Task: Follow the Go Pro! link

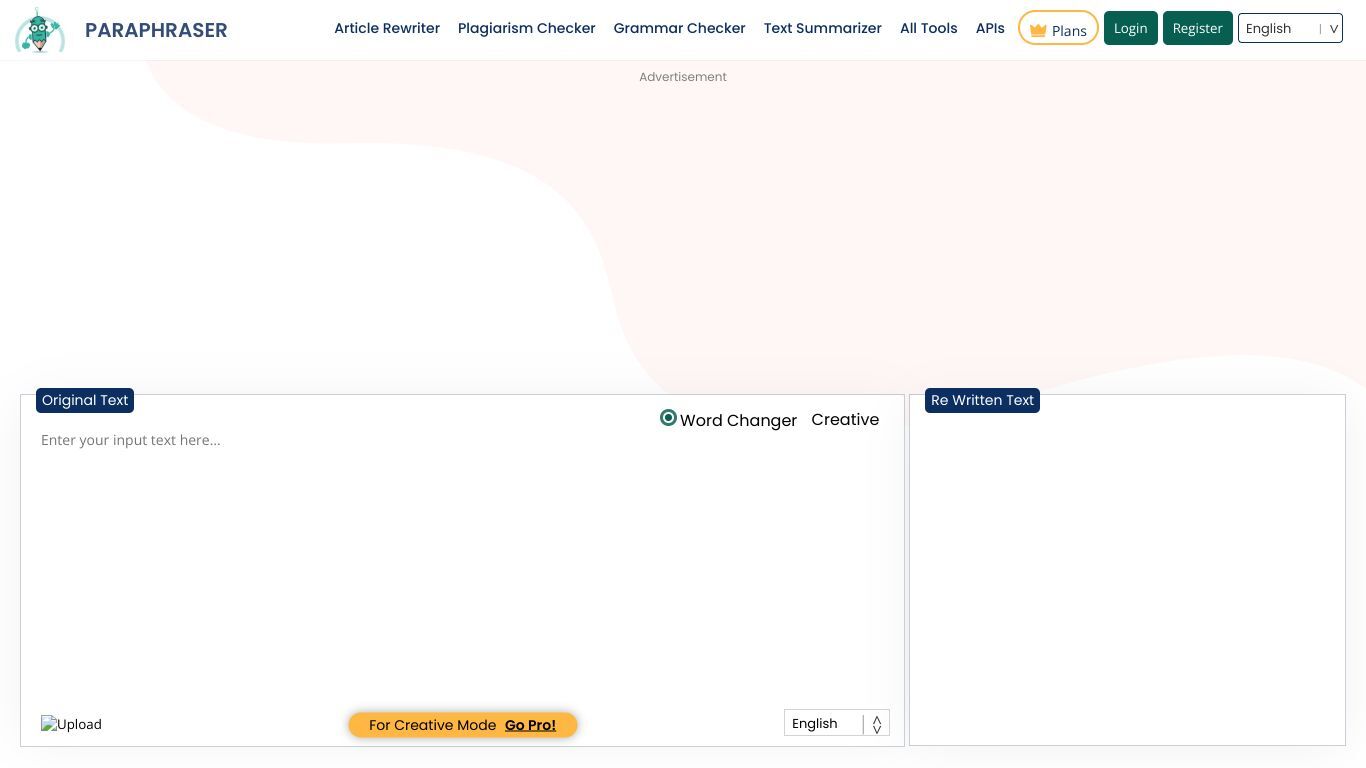Action: coord(530,725)
